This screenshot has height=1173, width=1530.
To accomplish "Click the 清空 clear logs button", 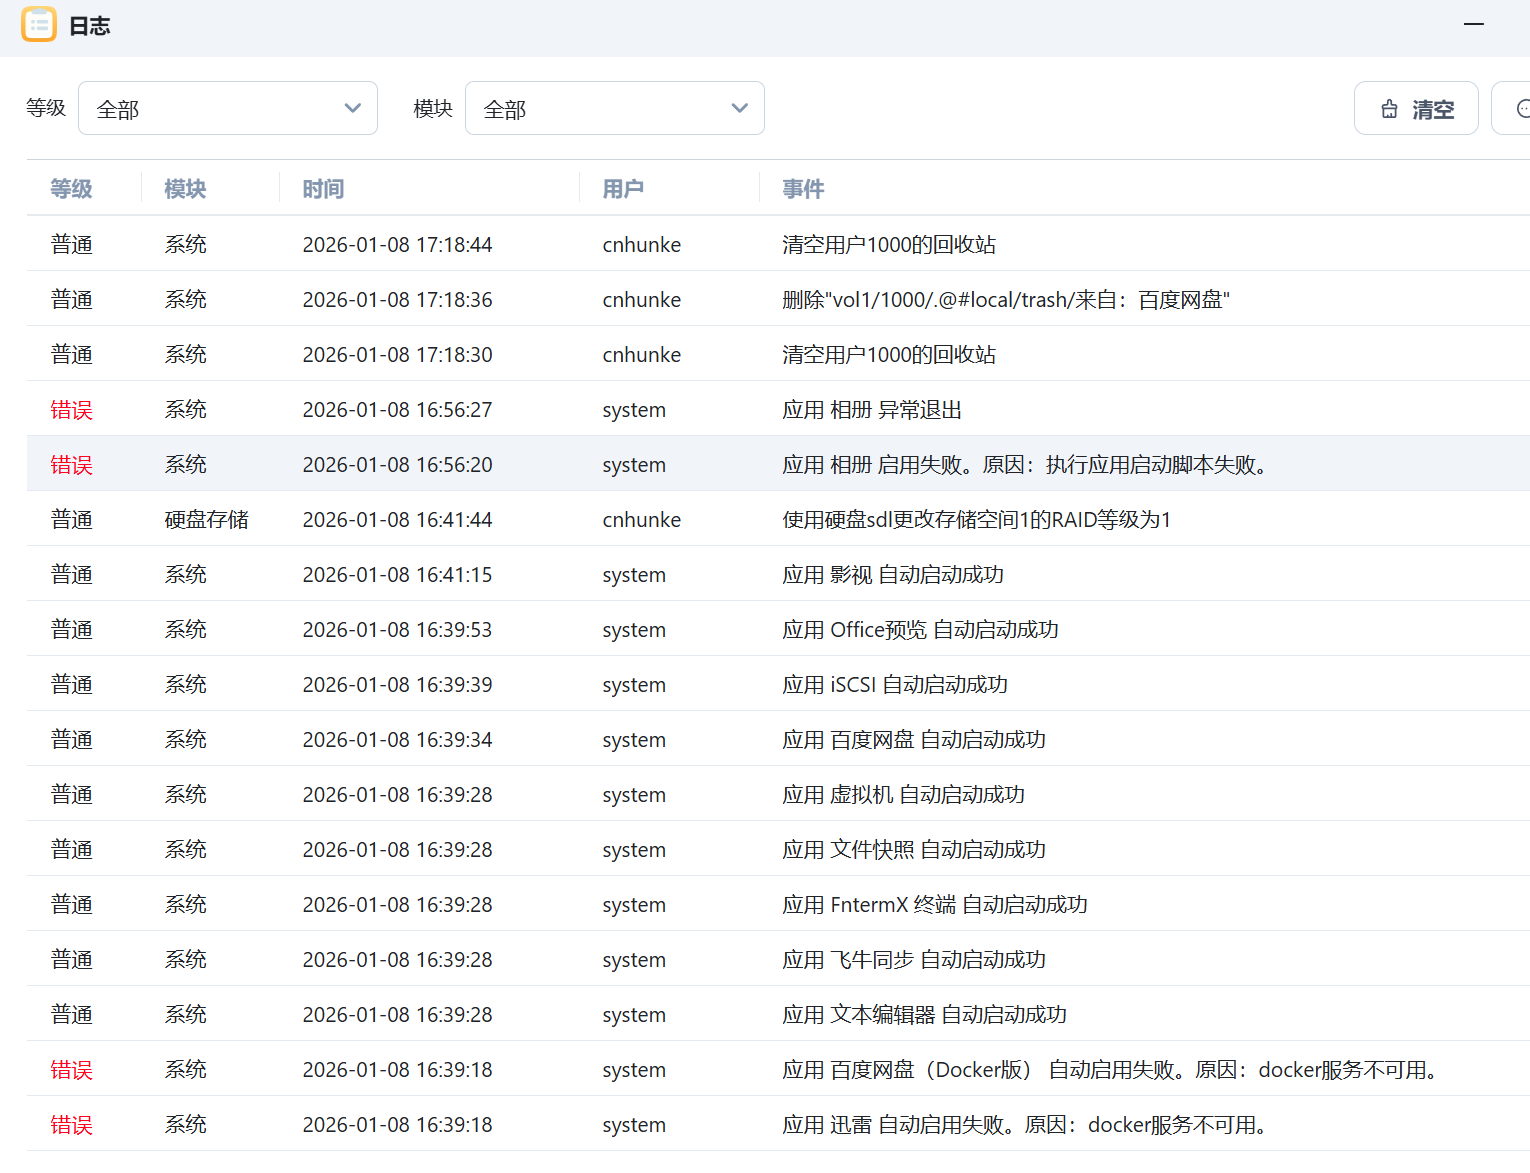I will coord(1416,109).
